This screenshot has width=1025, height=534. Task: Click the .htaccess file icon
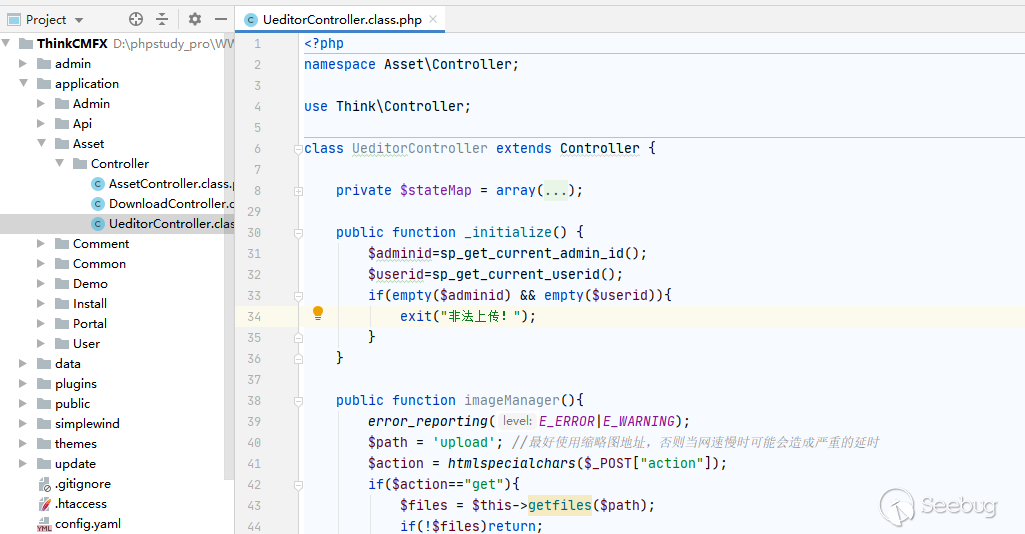[x=44, y=504]
